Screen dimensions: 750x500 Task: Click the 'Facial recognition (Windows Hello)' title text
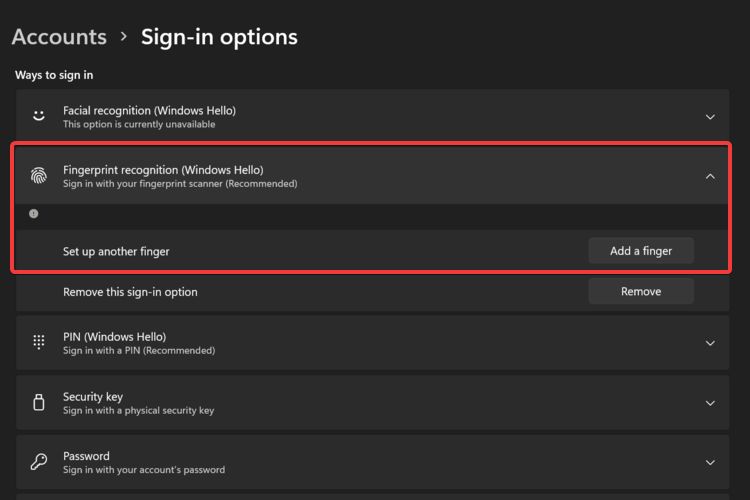click(x=149, y=110)
